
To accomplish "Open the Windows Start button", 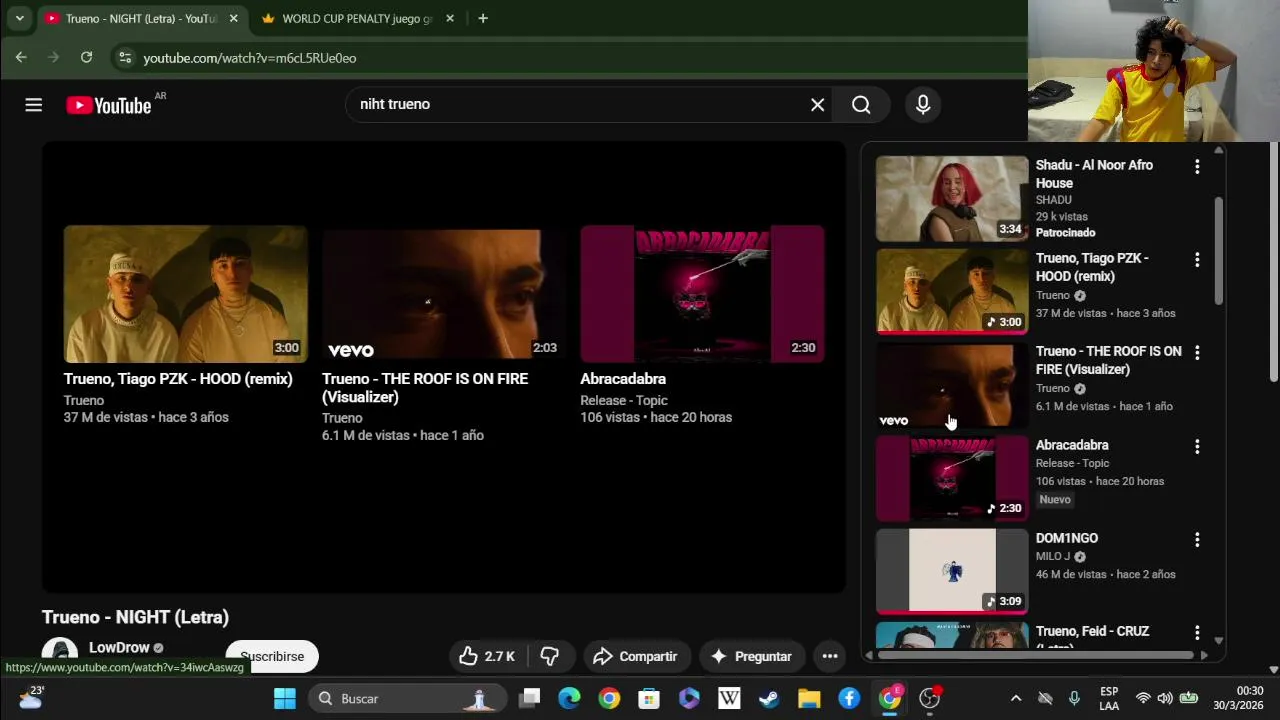I will (x=285, y=698).
